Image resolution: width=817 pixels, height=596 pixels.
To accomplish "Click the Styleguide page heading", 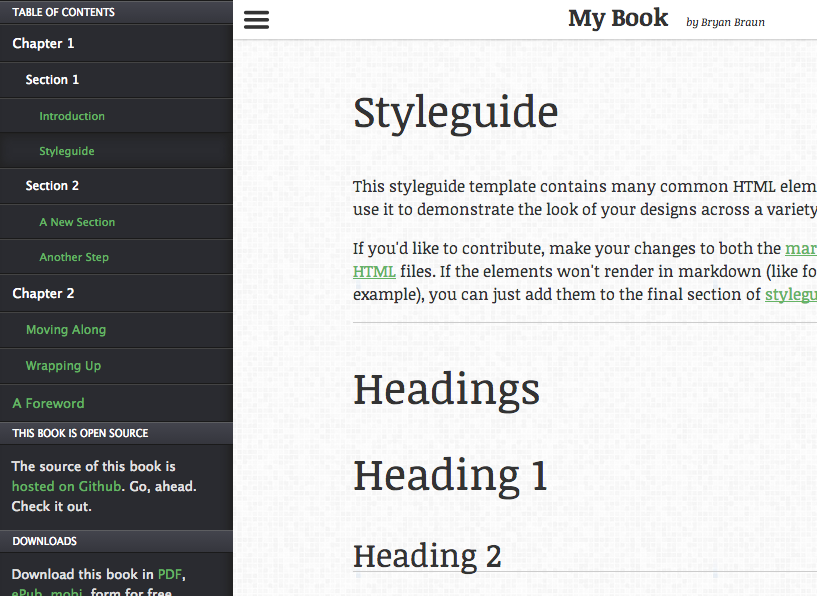I will pos(455,112).
